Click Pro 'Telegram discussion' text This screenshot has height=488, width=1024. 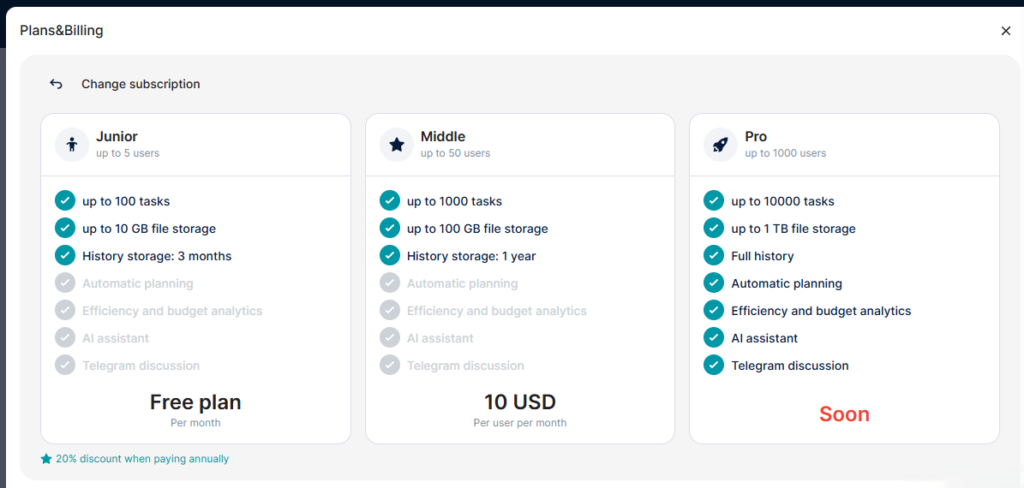coord(790,366)
